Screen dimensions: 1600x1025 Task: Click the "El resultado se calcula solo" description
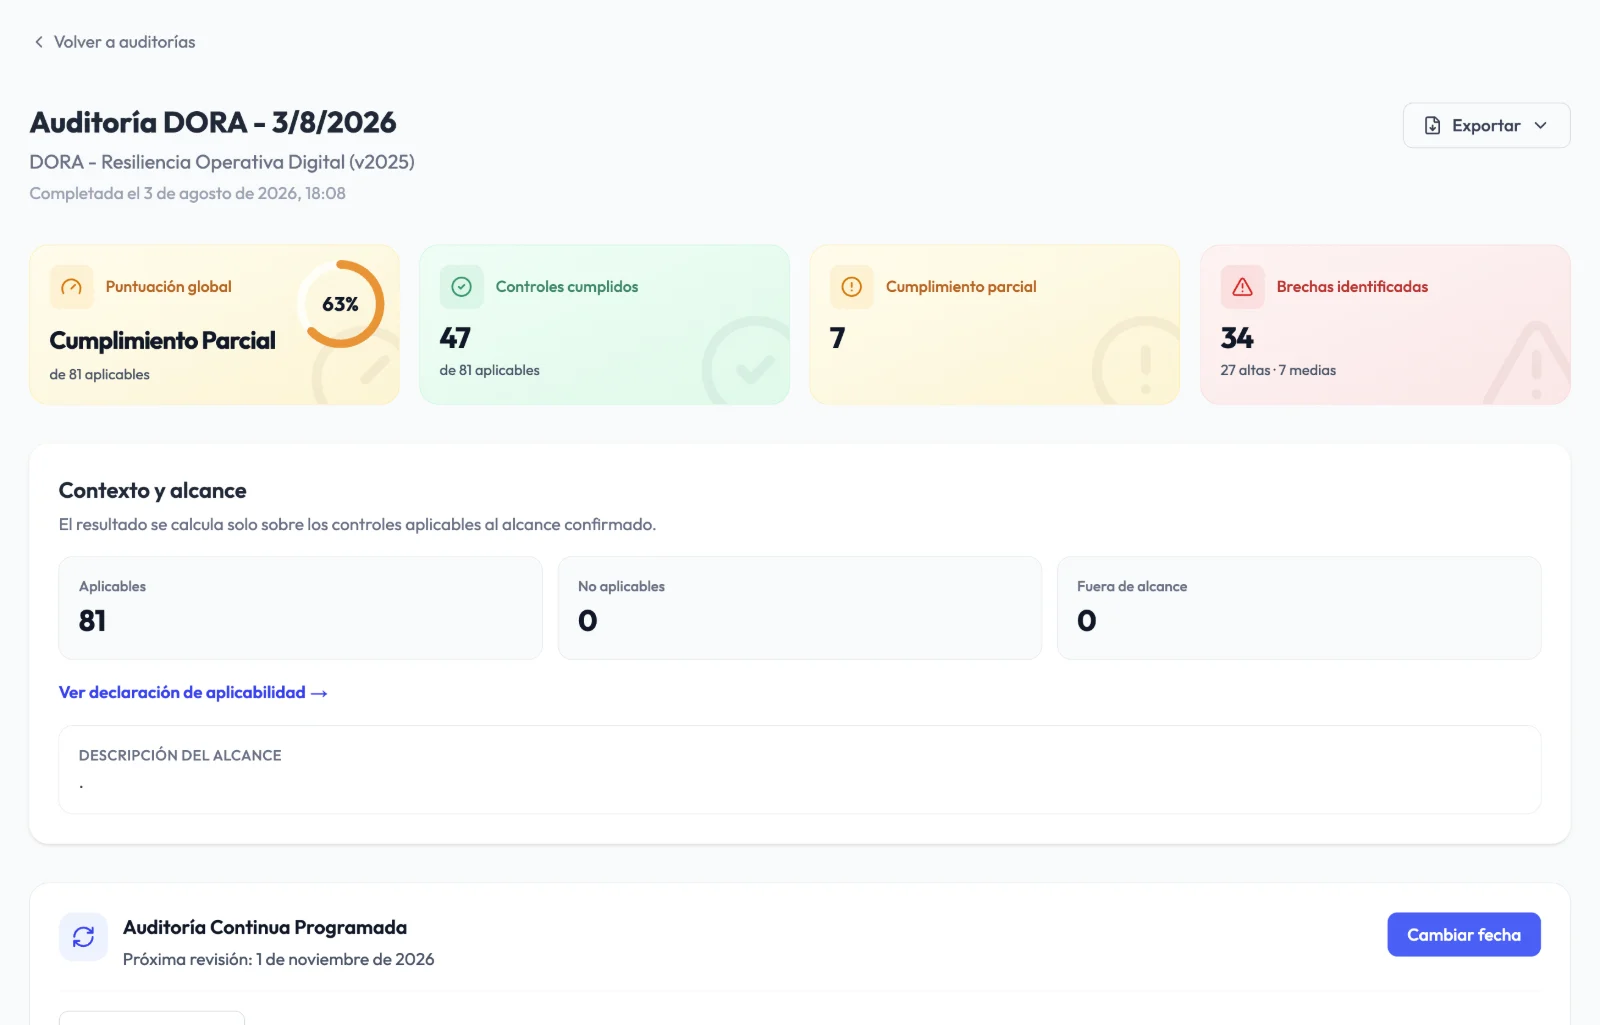[358, 525]
